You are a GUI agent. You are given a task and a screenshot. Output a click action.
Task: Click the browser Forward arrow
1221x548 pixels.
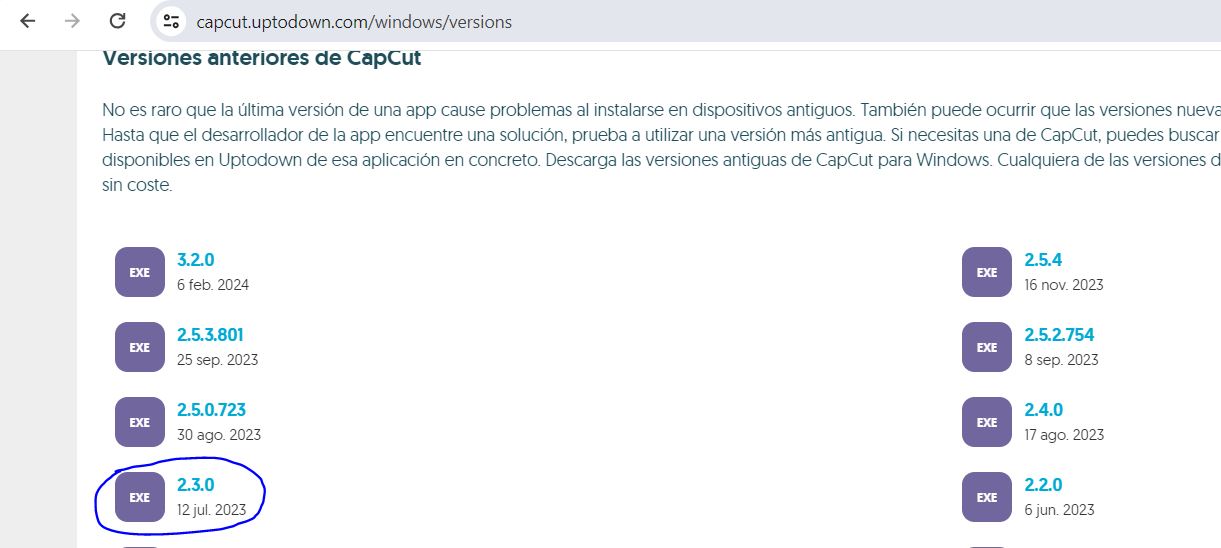pos(72,21)
